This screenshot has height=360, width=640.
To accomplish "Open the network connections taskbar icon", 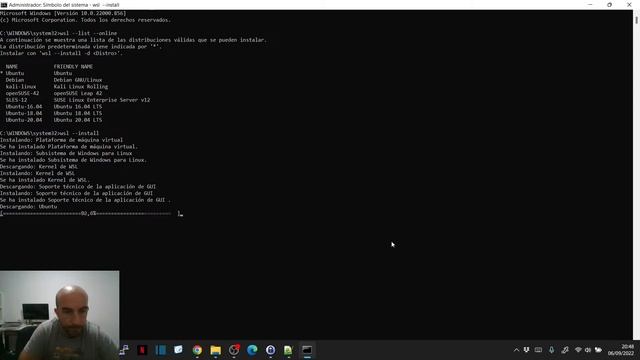I will (124, 350).
